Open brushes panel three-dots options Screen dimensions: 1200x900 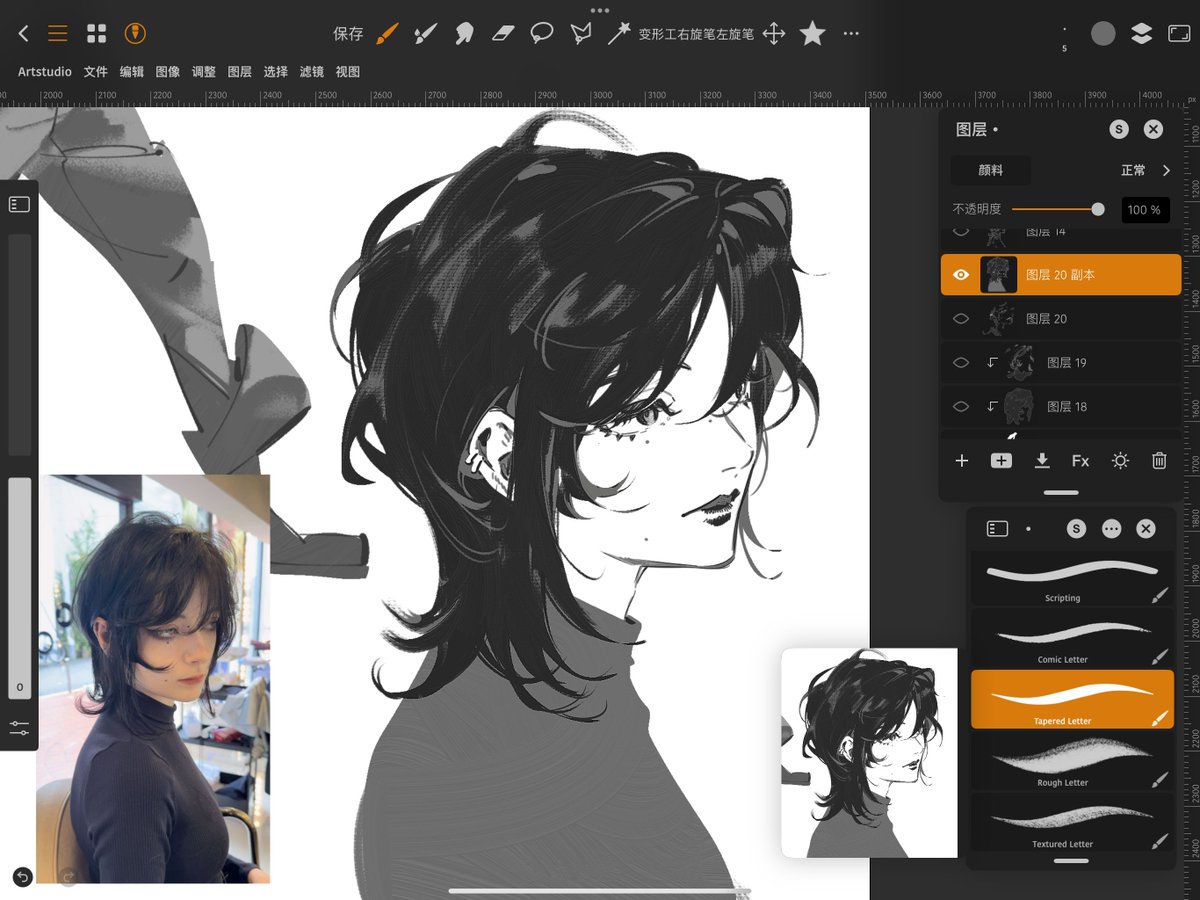click(x=1111, y=529)
